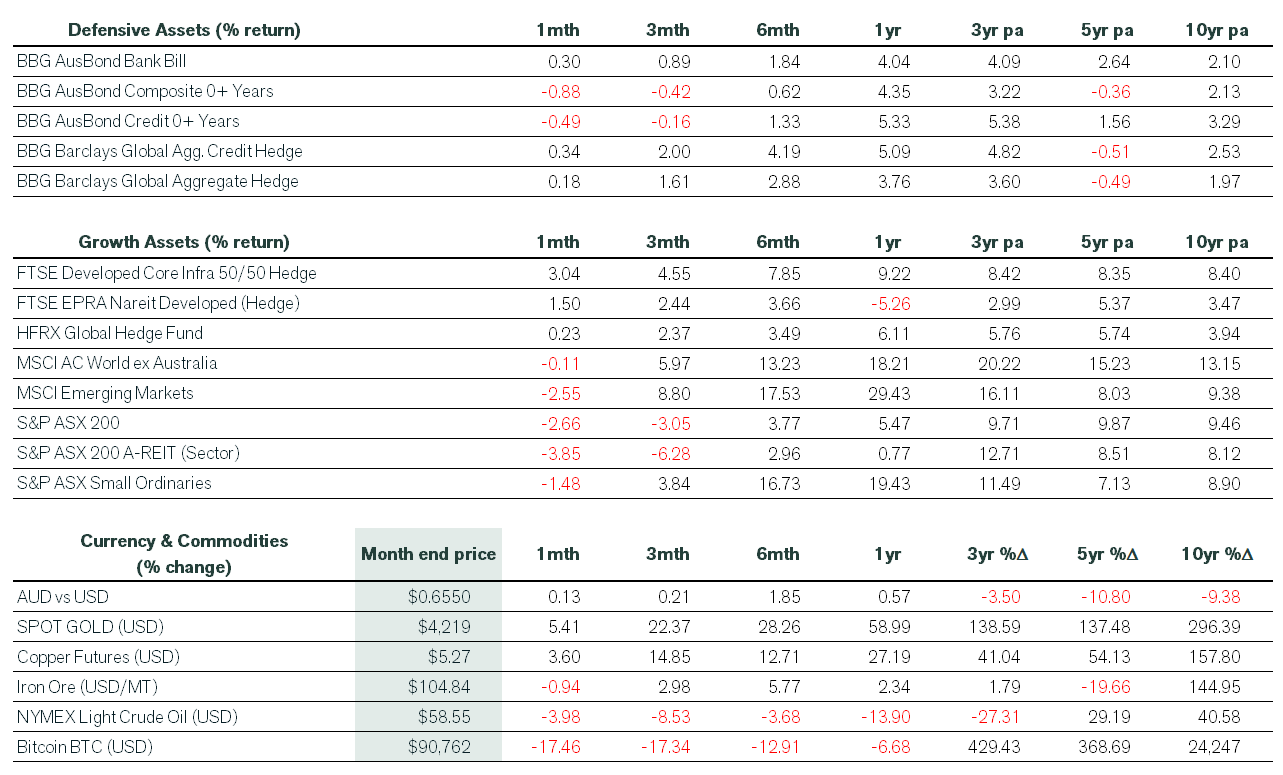
Task: Select the BBG AusBond Bank Bill row label
Action: point(102,61)
